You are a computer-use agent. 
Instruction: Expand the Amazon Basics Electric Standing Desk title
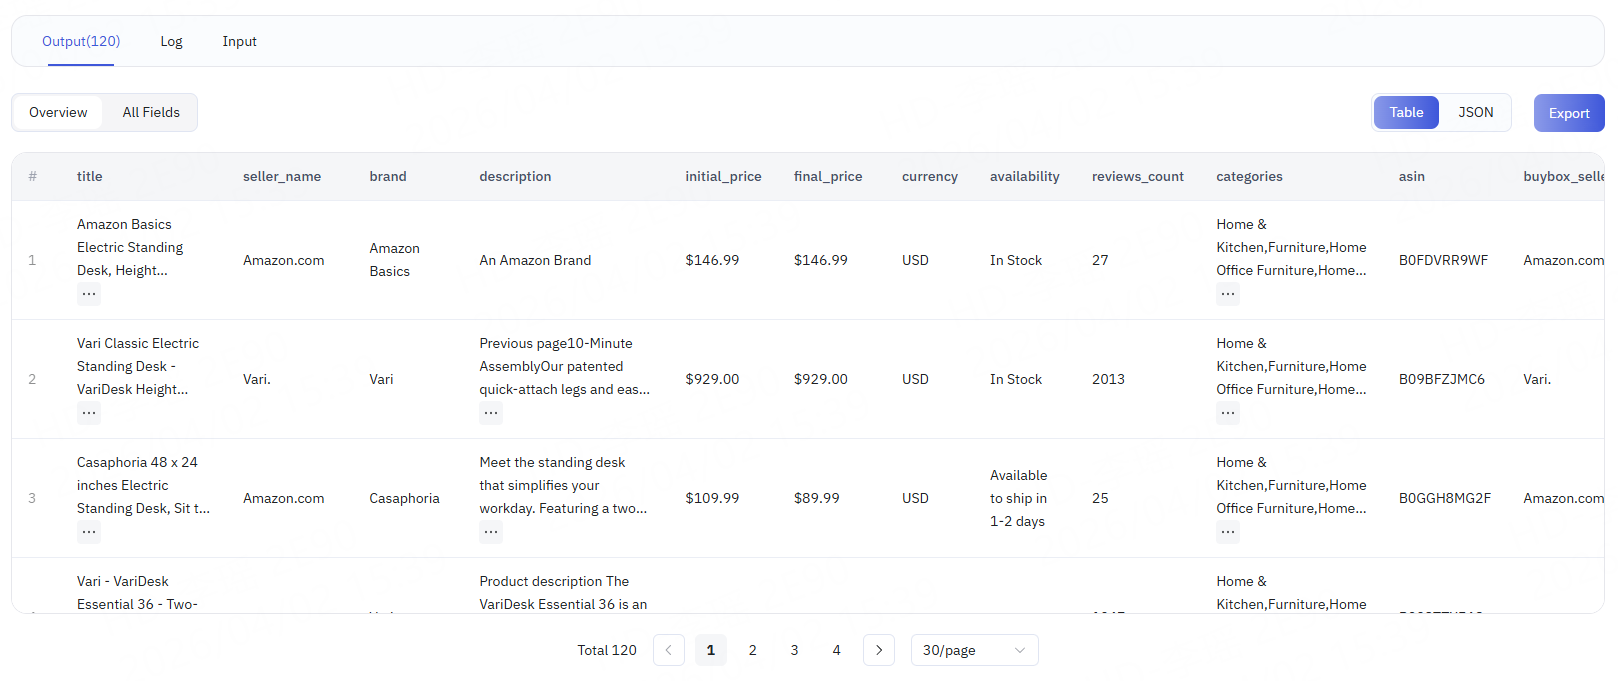pos(89,294)
